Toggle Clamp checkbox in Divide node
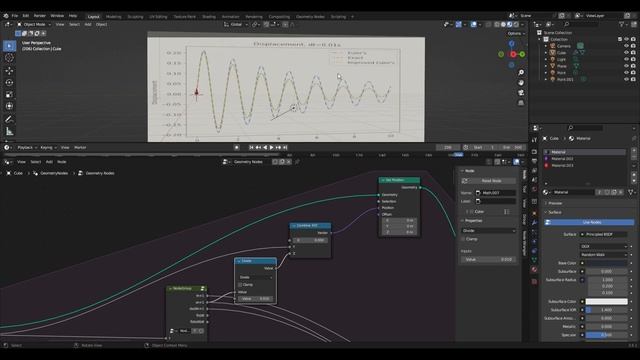 [x=240, y=284]
